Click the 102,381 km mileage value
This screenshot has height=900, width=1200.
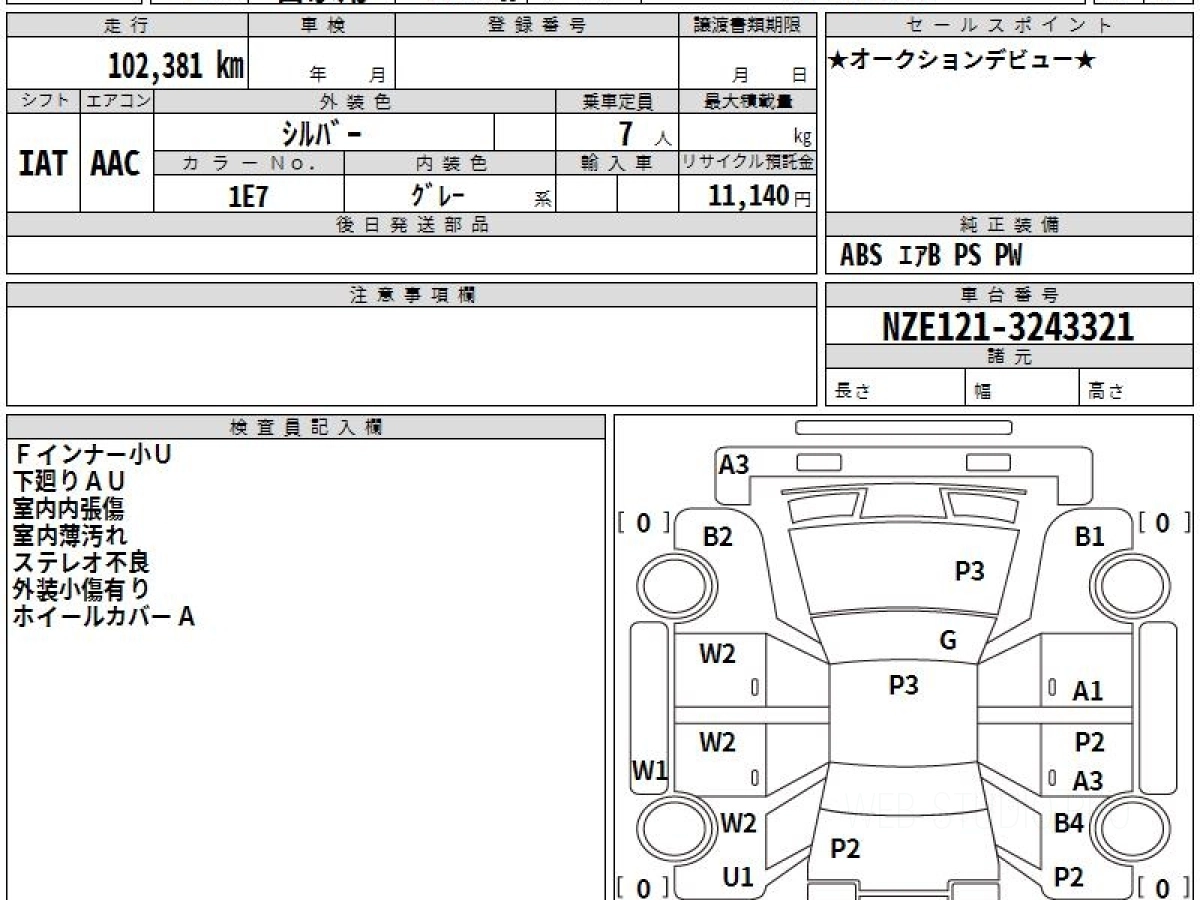(x=176, y=66)
